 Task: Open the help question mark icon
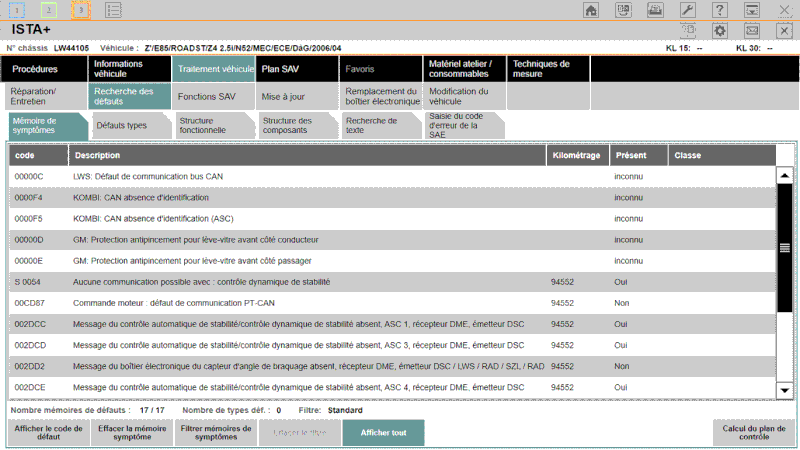pos(720,10)
